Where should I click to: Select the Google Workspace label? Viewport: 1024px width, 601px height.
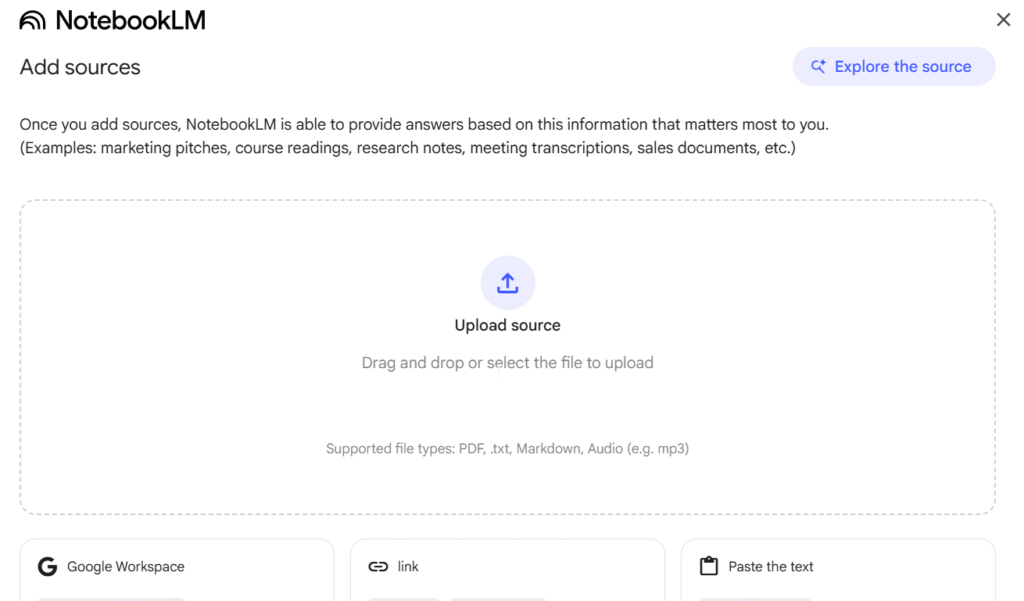click(x=126, y=567)
